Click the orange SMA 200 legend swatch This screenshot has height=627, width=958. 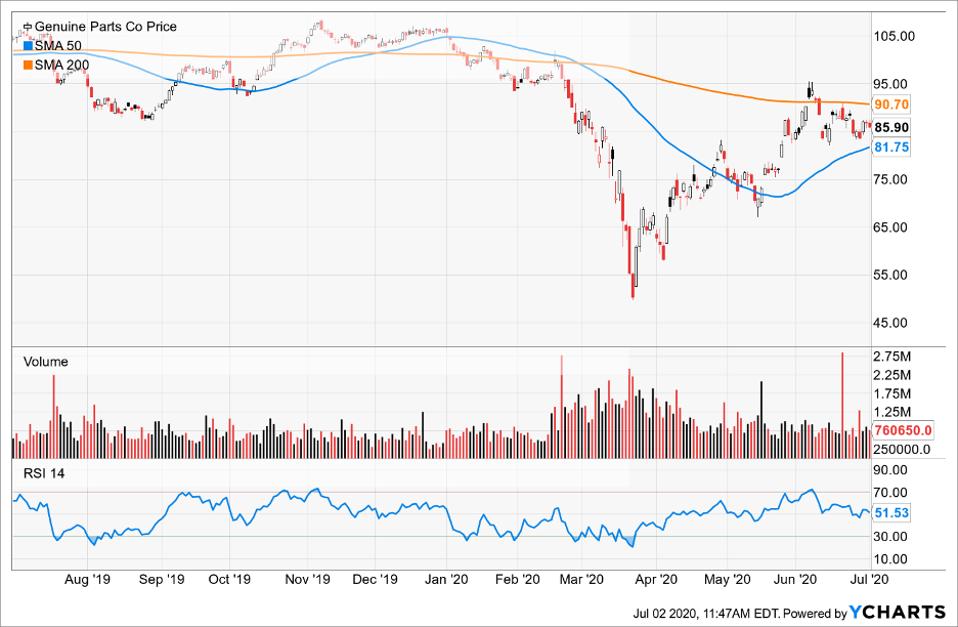27,65
